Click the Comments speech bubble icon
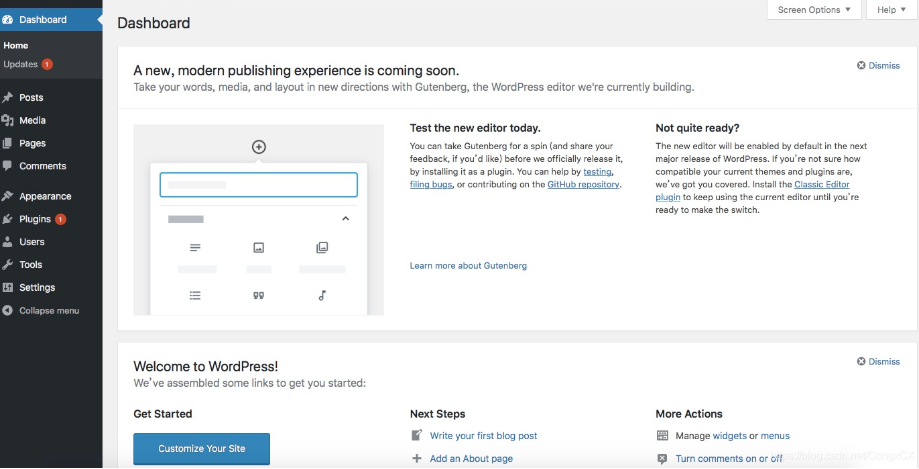The width and height of the screenshot is (919, 469). (x=7, y=166)
